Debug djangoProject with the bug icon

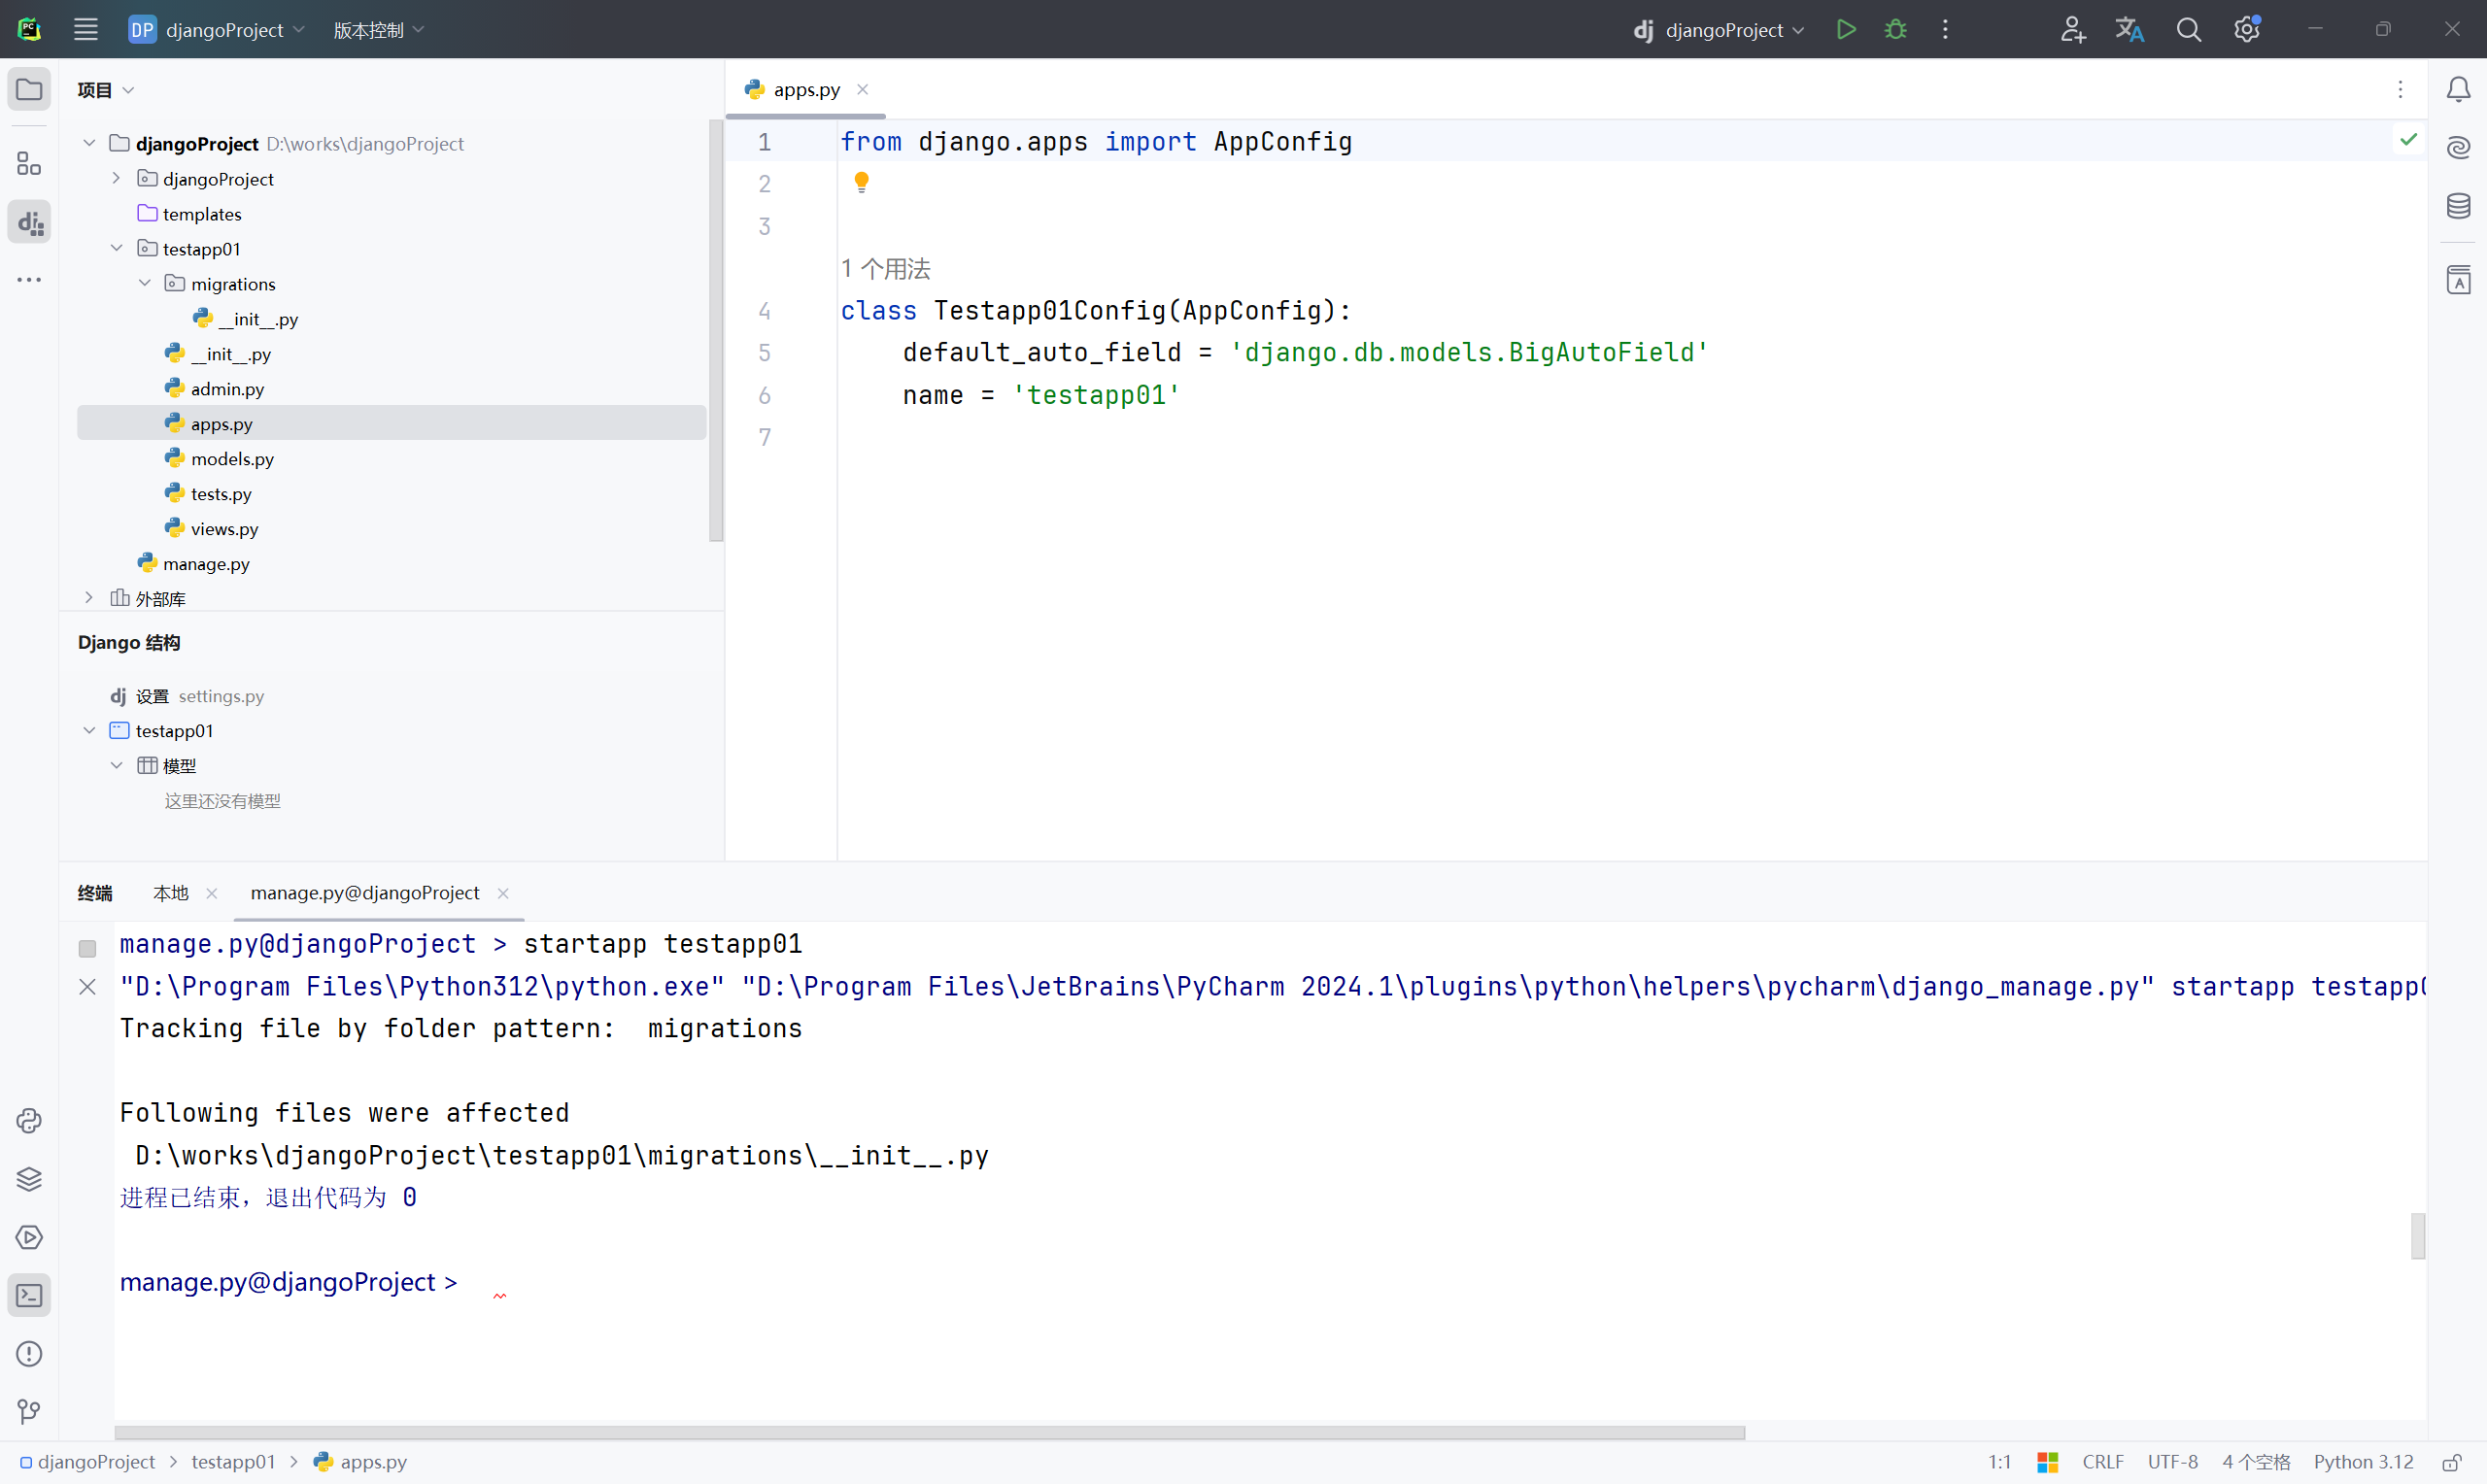(x=1895, y=29)
